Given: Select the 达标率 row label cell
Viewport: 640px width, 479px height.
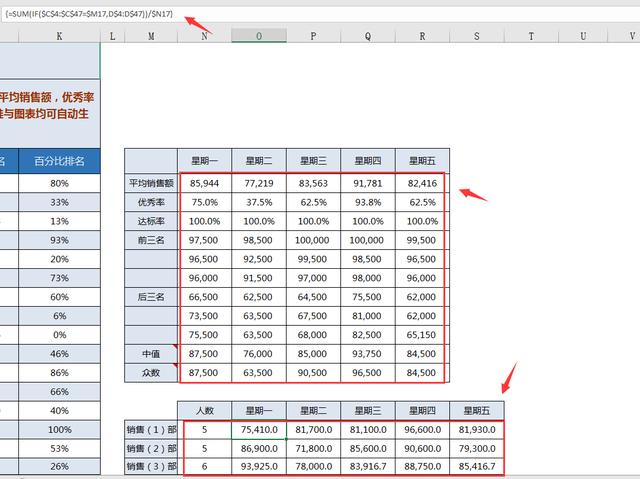Looking at the screenshot, I should click(x=151, y=220).
